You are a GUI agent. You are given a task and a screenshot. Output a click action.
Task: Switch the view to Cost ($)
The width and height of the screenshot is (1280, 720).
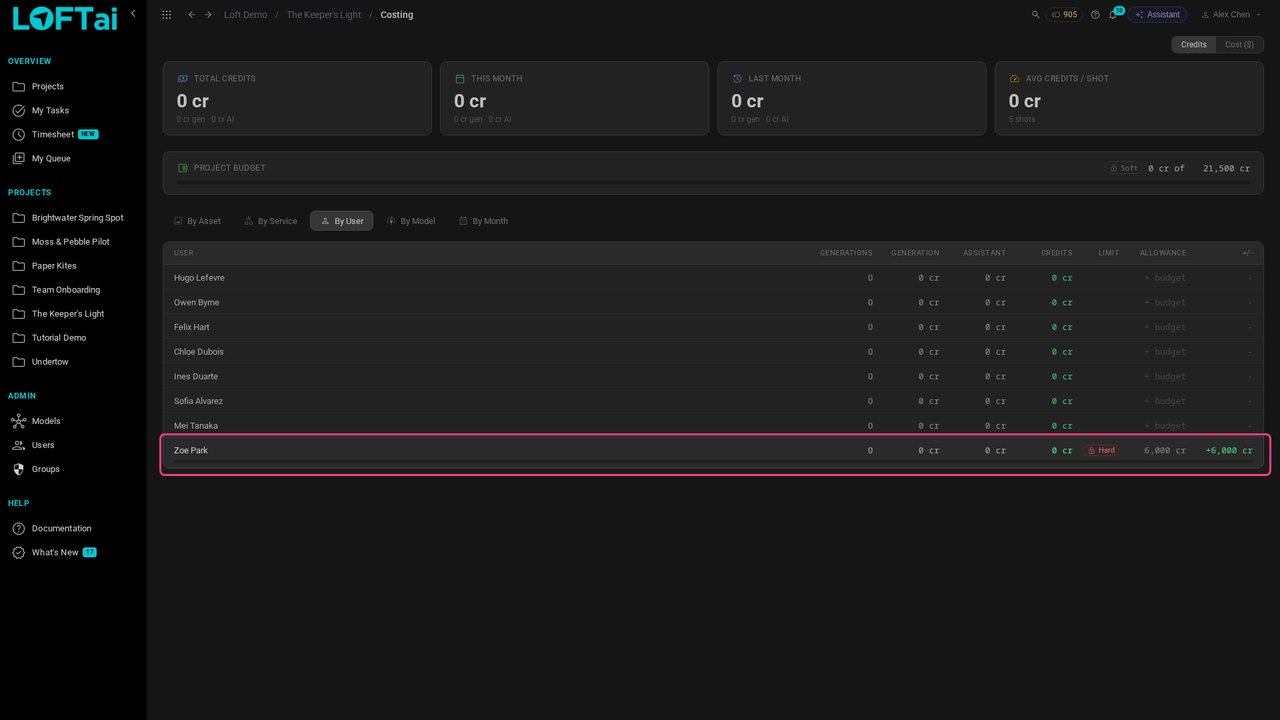tap(1240, 45)
